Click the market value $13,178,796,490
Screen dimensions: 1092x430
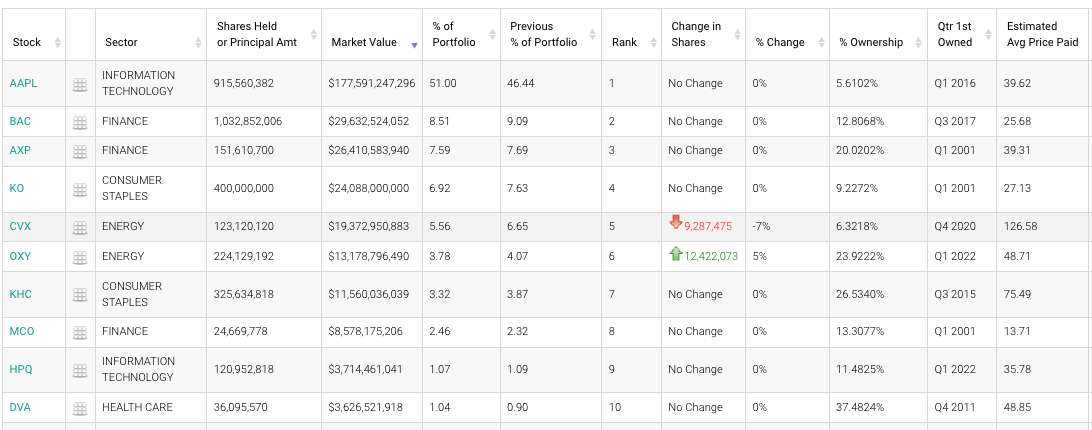coord(369,256)
